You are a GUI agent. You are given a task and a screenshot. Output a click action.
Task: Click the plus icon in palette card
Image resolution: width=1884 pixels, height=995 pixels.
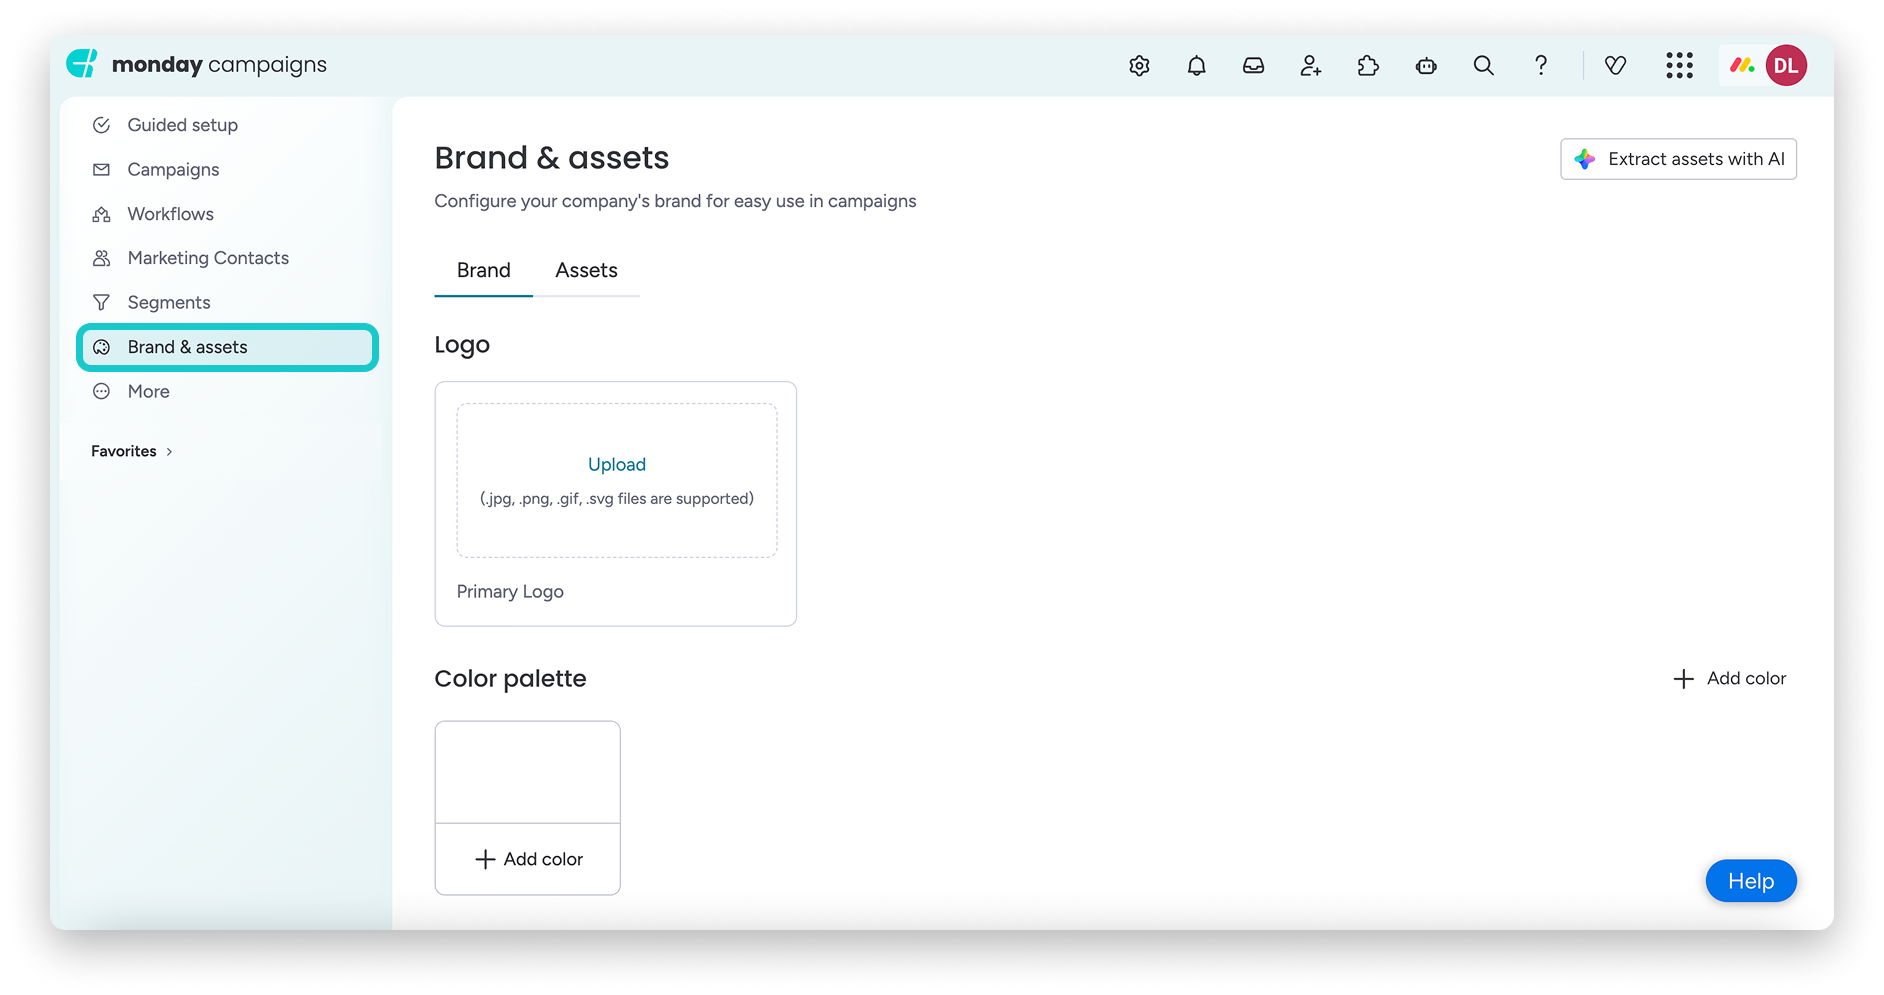point(485,859)
